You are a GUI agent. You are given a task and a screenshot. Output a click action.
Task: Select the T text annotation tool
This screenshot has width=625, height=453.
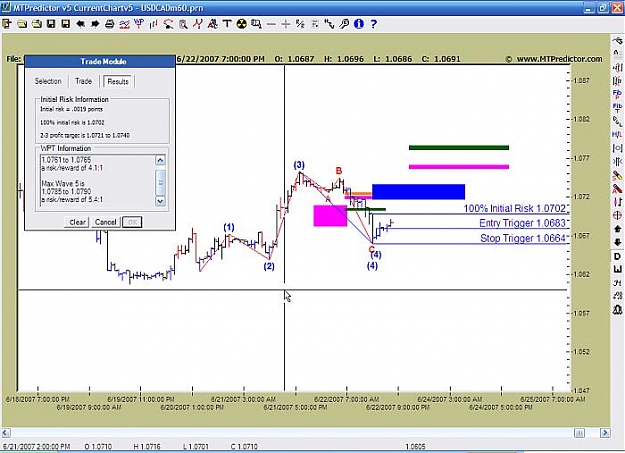point(227,24)
